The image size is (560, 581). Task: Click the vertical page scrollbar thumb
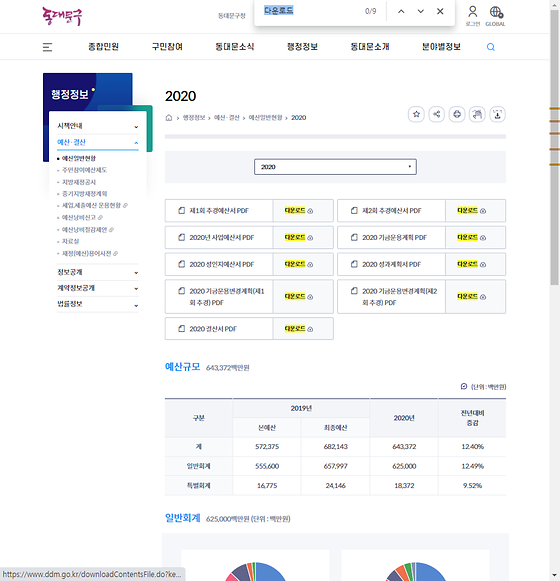coord(554,148)
